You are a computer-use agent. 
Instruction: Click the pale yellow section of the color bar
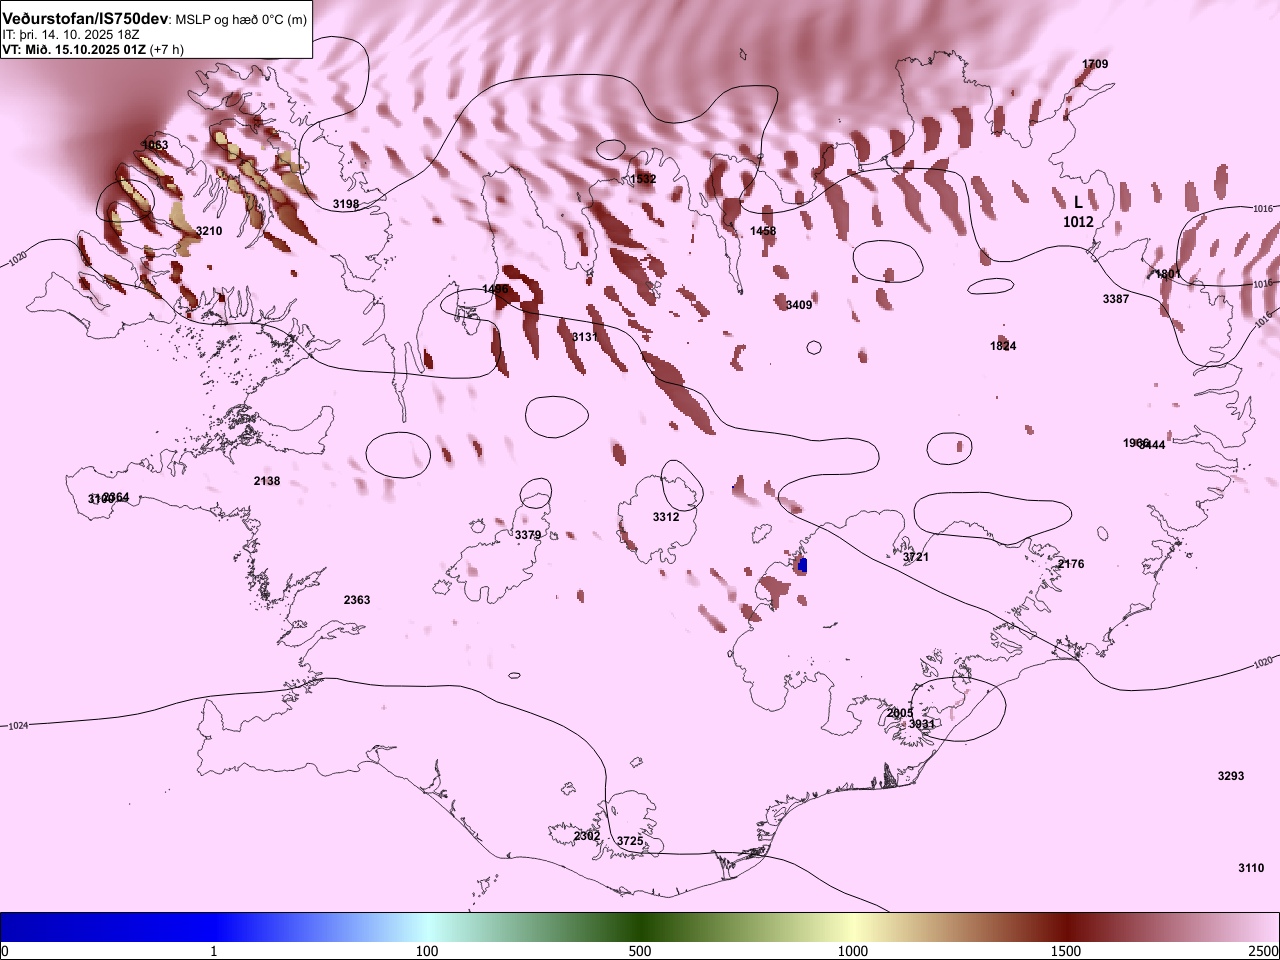853,927
